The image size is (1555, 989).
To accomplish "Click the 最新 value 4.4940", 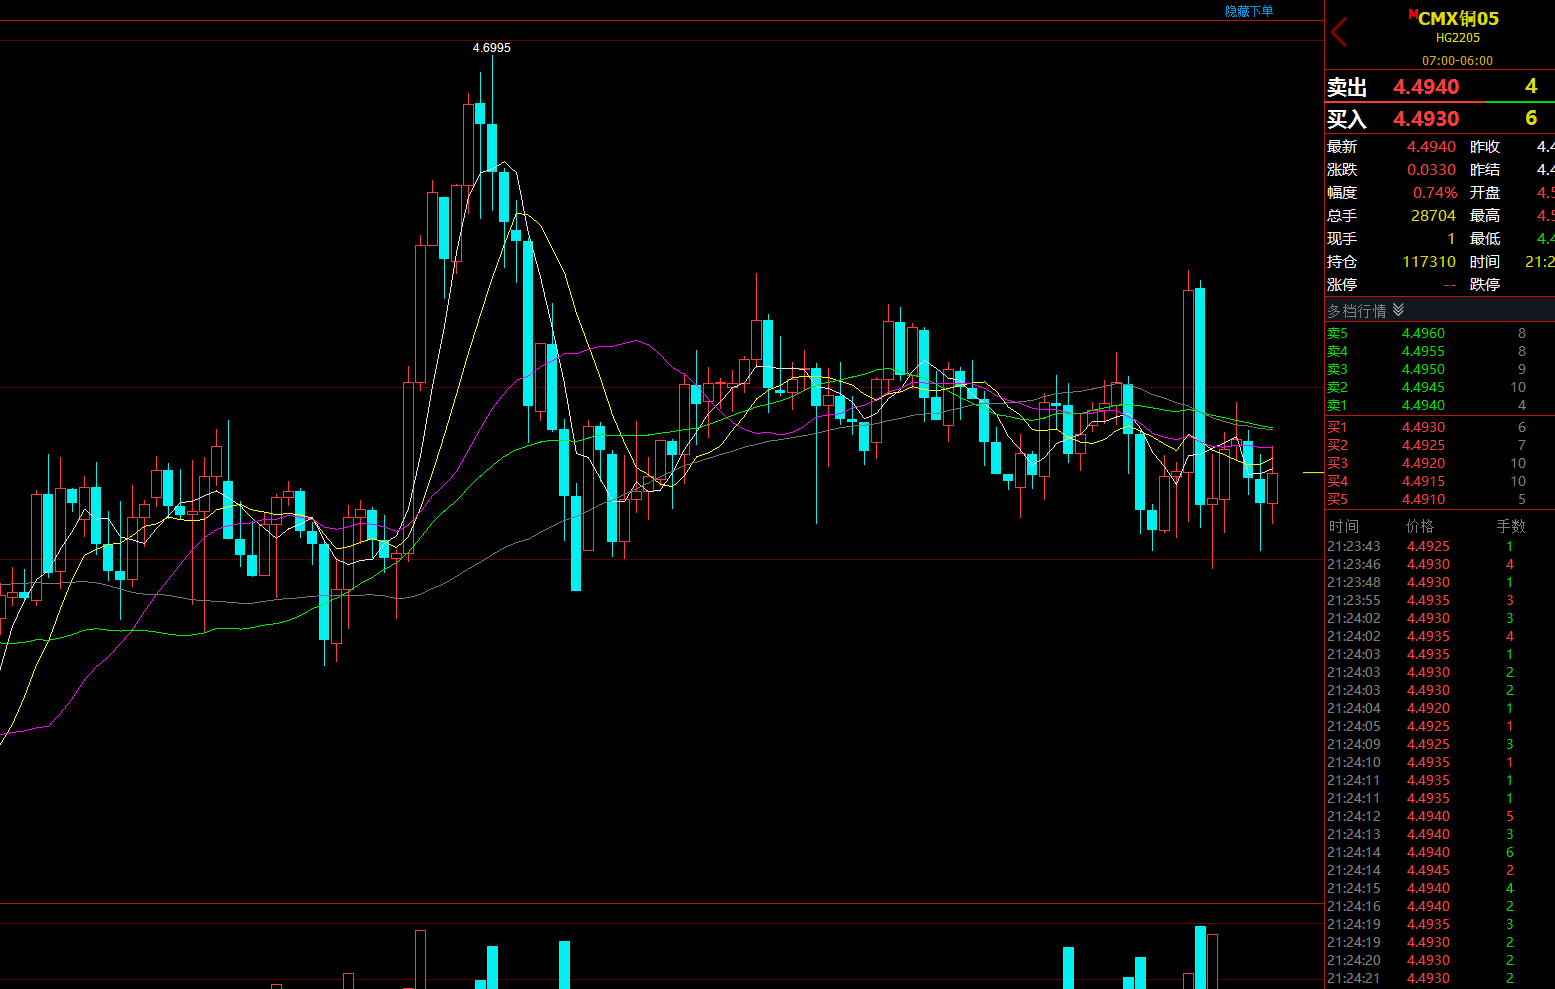I will [1431, 147].
